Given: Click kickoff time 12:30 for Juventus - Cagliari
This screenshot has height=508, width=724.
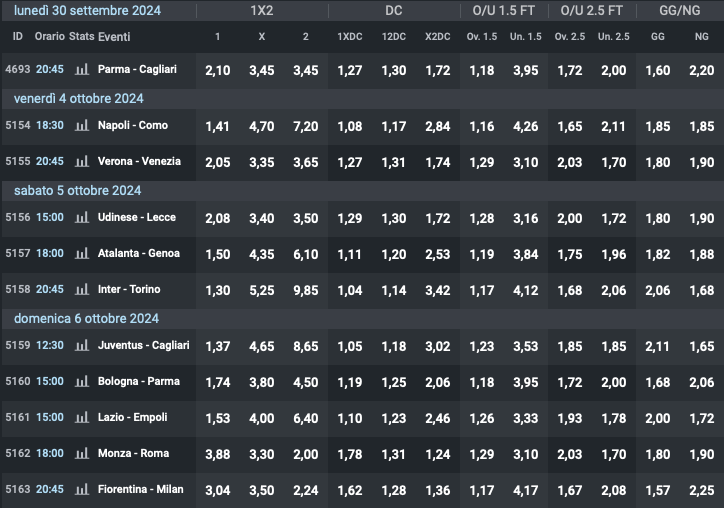Looking at the screenshot, I should (x=50, y=345).
